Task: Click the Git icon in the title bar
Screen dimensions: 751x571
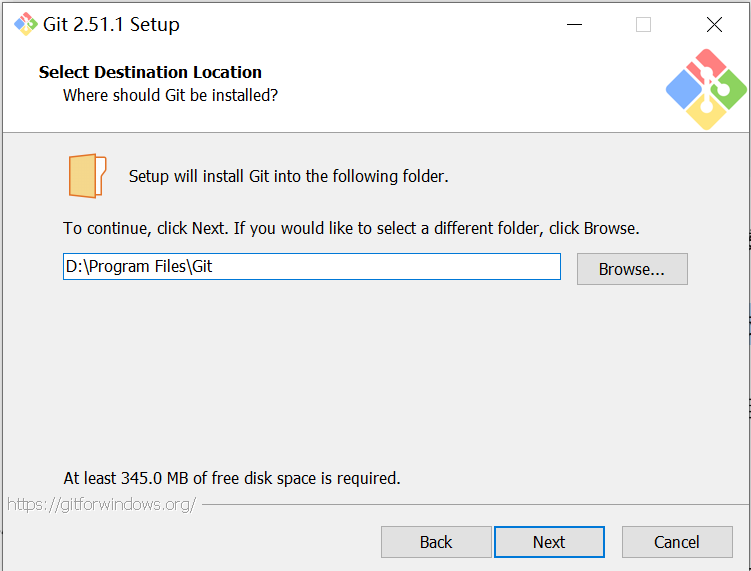Action: pos(26,25)
